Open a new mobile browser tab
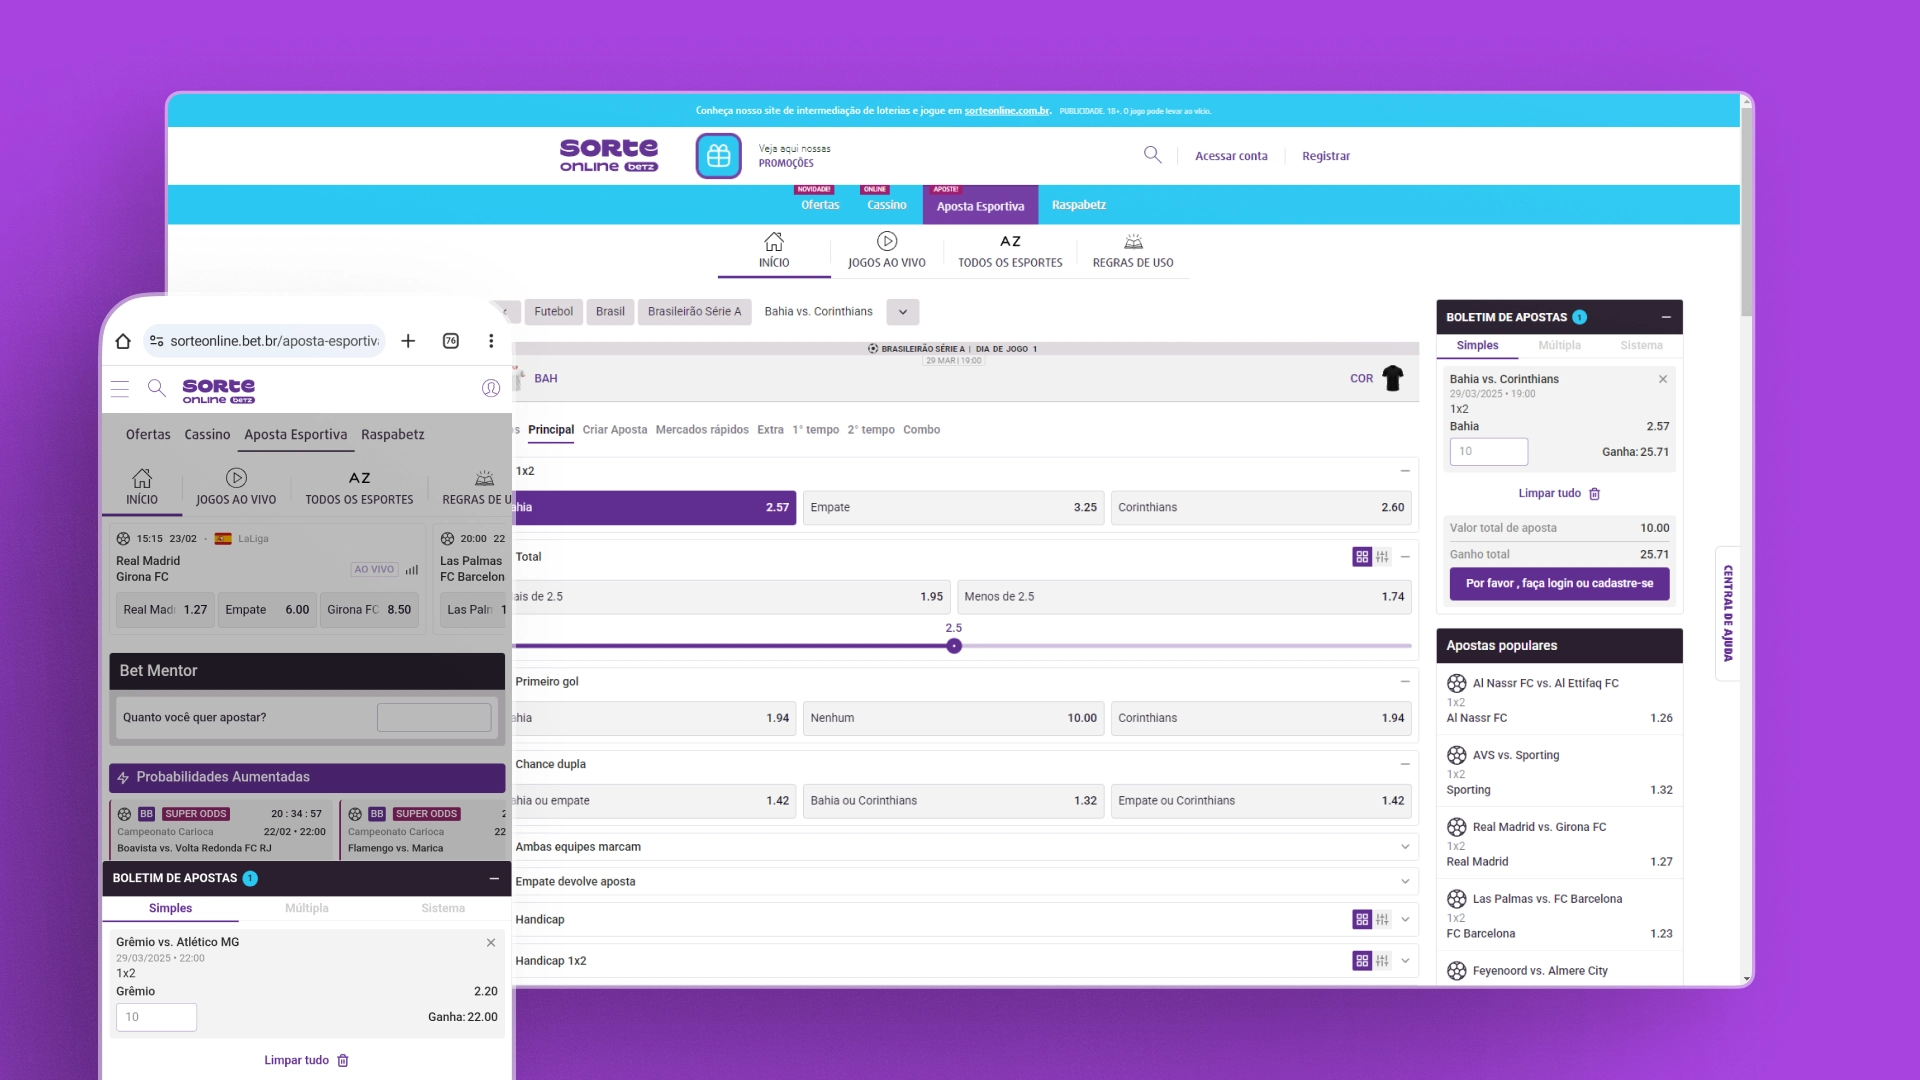Viewport: 1920px width, 1080px height. point(408,341)
